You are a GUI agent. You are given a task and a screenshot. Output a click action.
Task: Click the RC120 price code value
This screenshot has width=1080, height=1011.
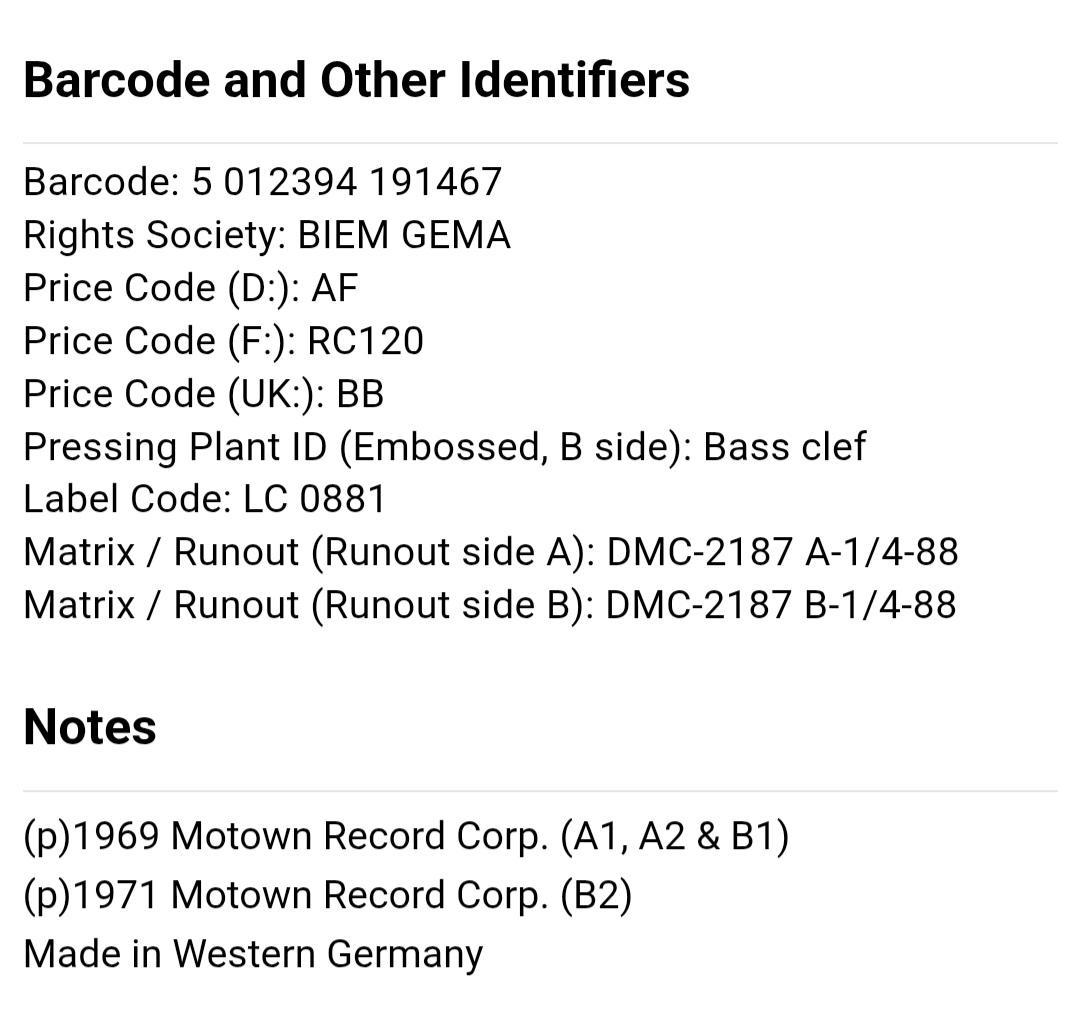click(x=366, y=341)
